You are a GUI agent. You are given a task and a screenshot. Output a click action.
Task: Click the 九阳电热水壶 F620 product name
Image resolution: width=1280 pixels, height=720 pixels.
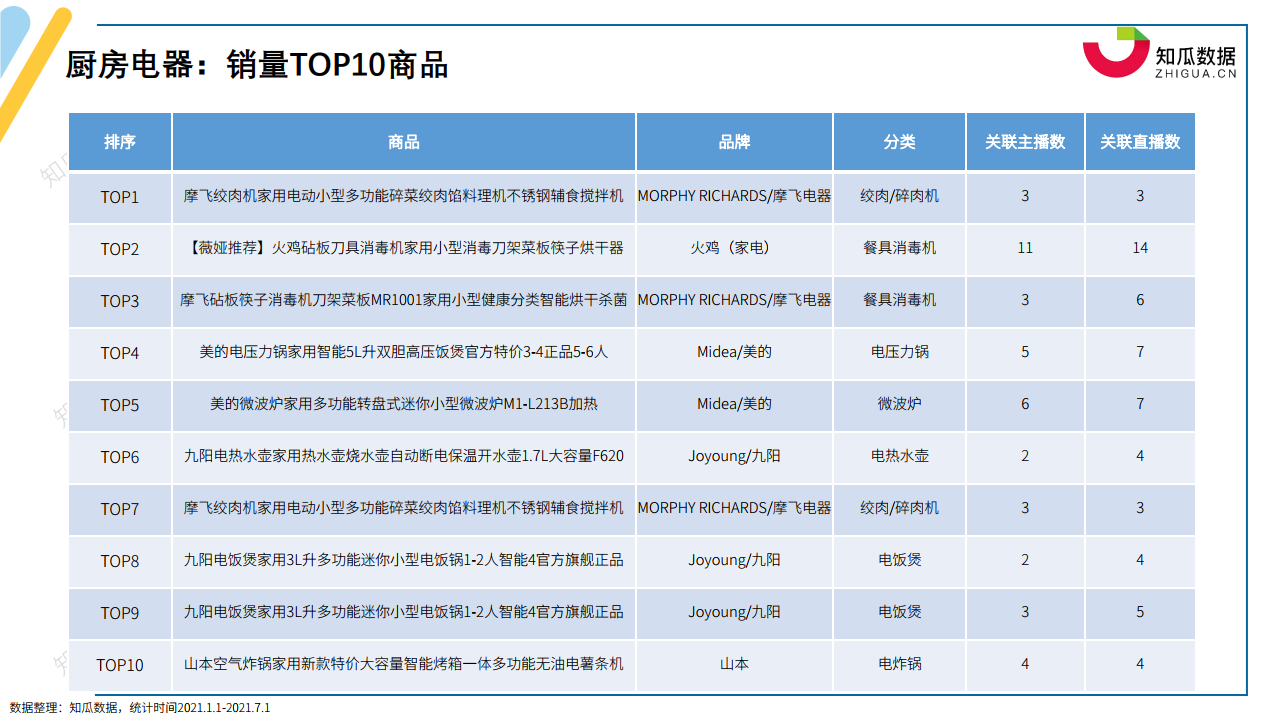coord(403,456)
